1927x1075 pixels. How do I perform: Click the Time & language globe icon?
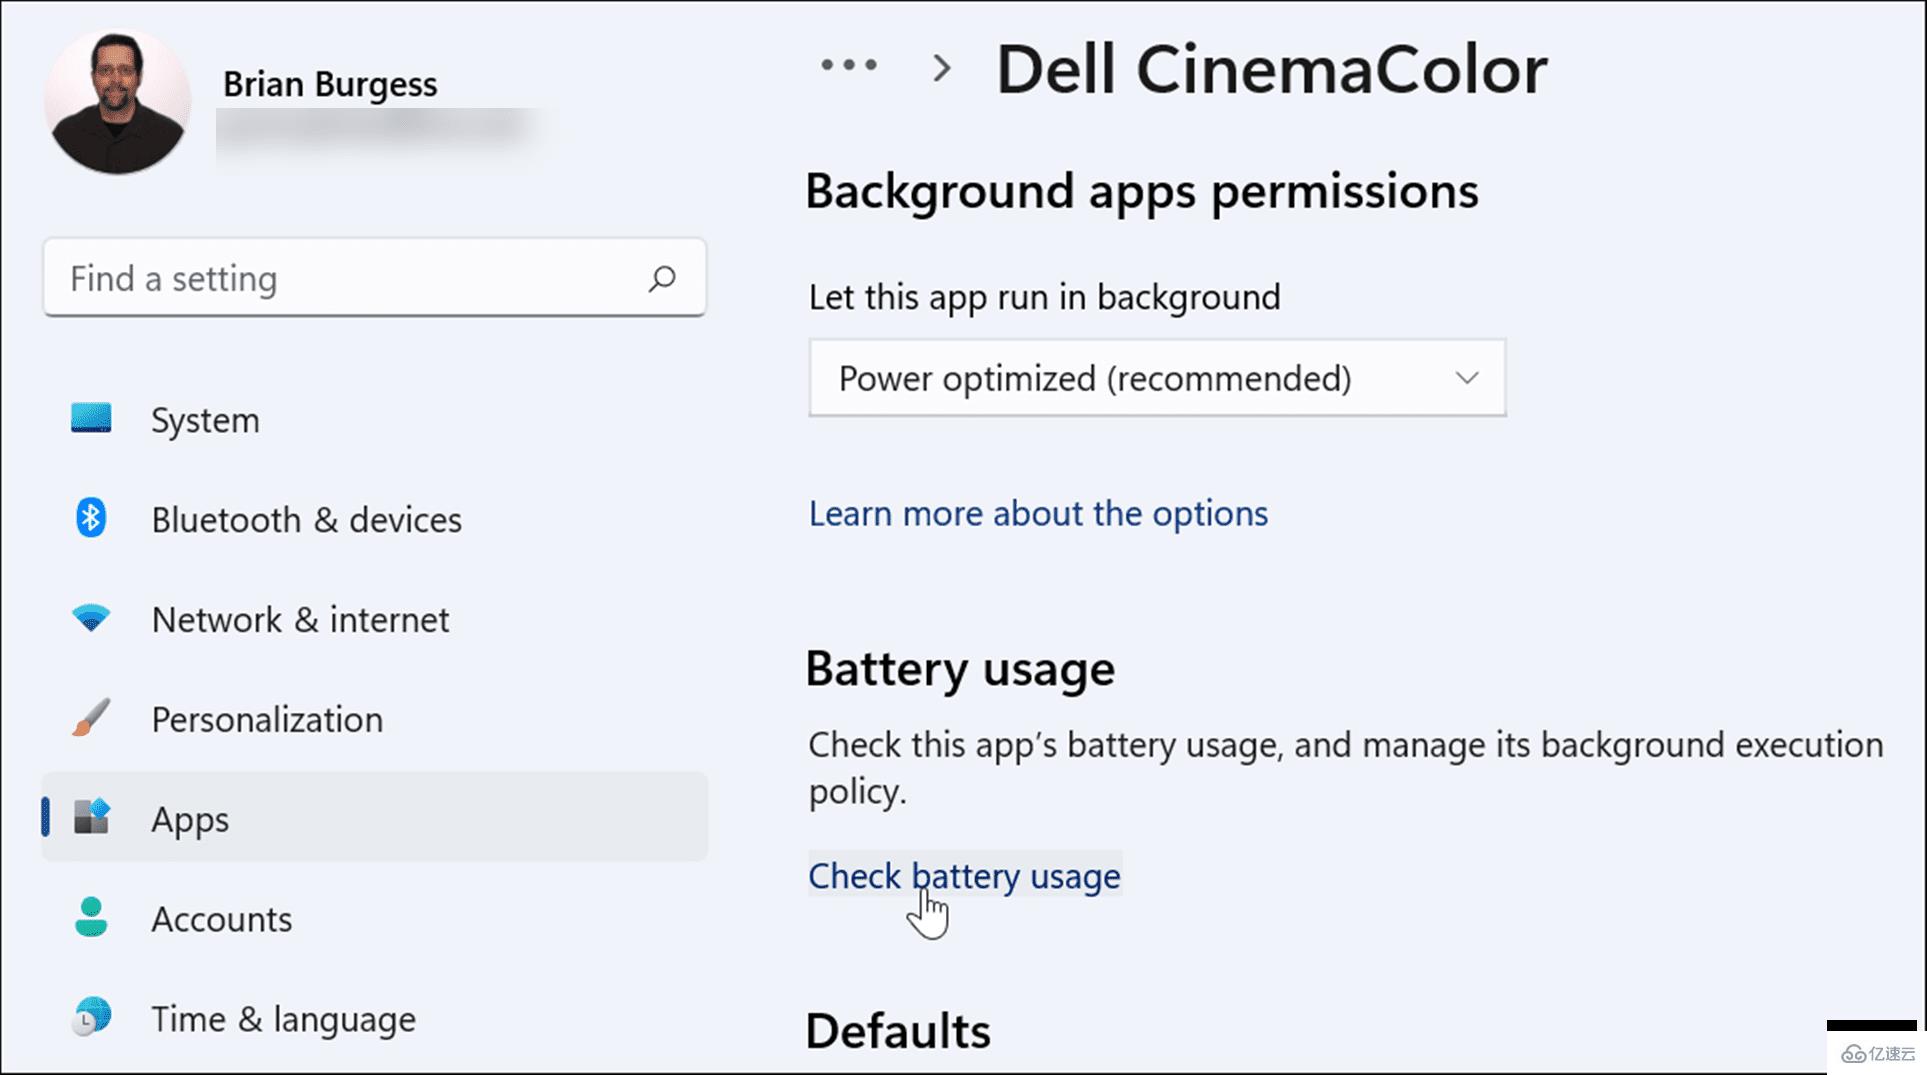(x=91, y=1017)
